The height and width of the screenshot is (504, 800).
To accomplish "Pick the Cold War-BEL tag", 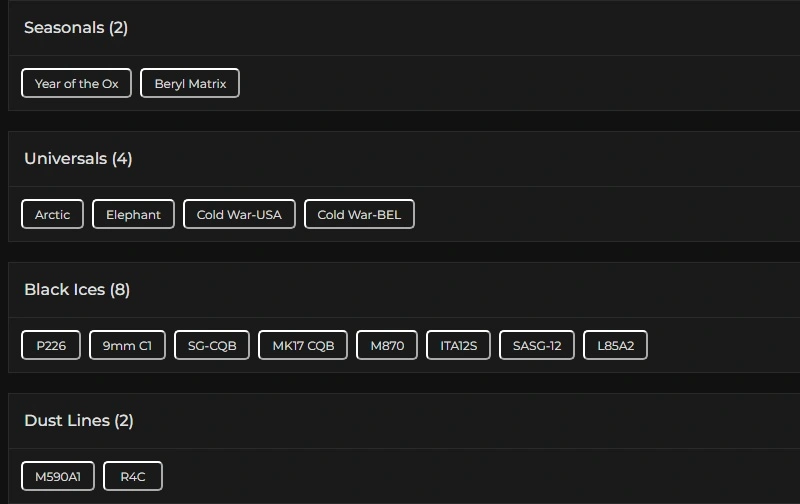I will (x=359, y=215).
